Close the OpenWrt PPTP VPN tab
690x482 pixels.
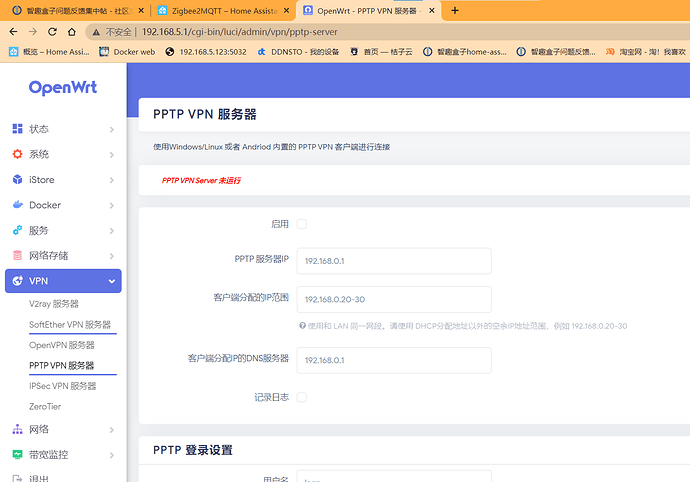pos(432,10)
